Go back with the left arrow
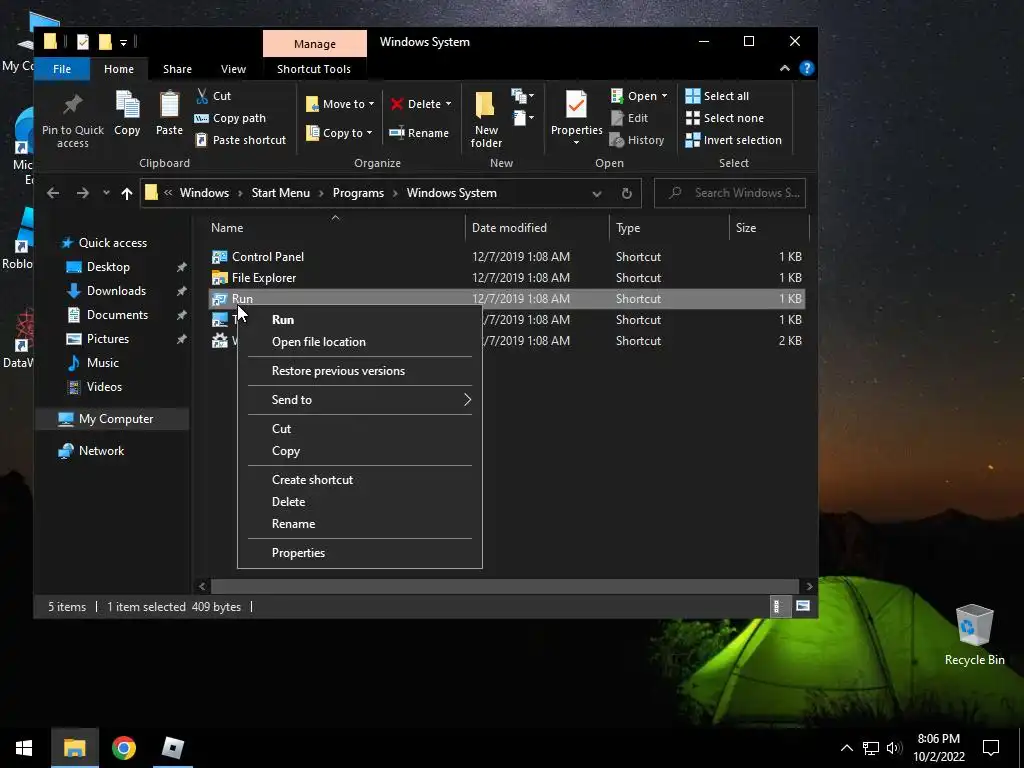 (54, 193)
